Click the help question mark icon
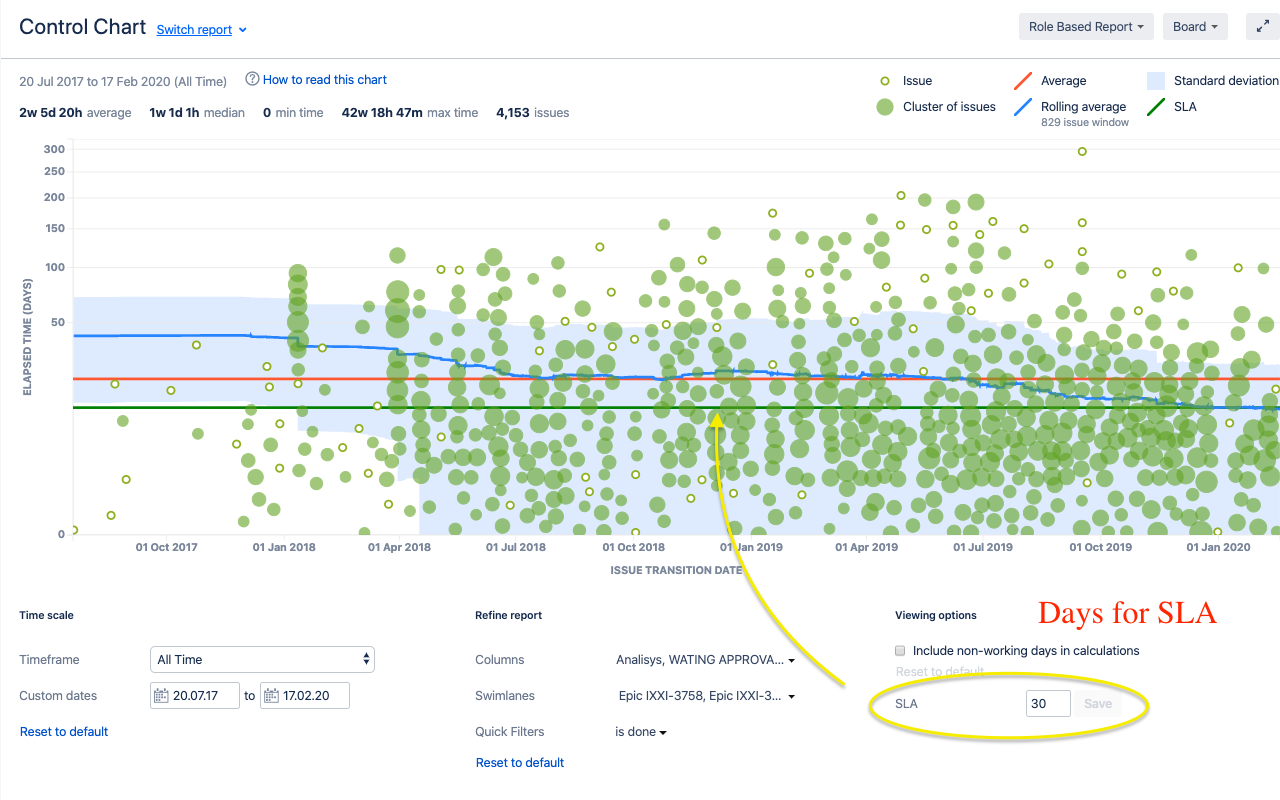The width and height of the screenshot is (1280, 800). (x=252, y=79)
